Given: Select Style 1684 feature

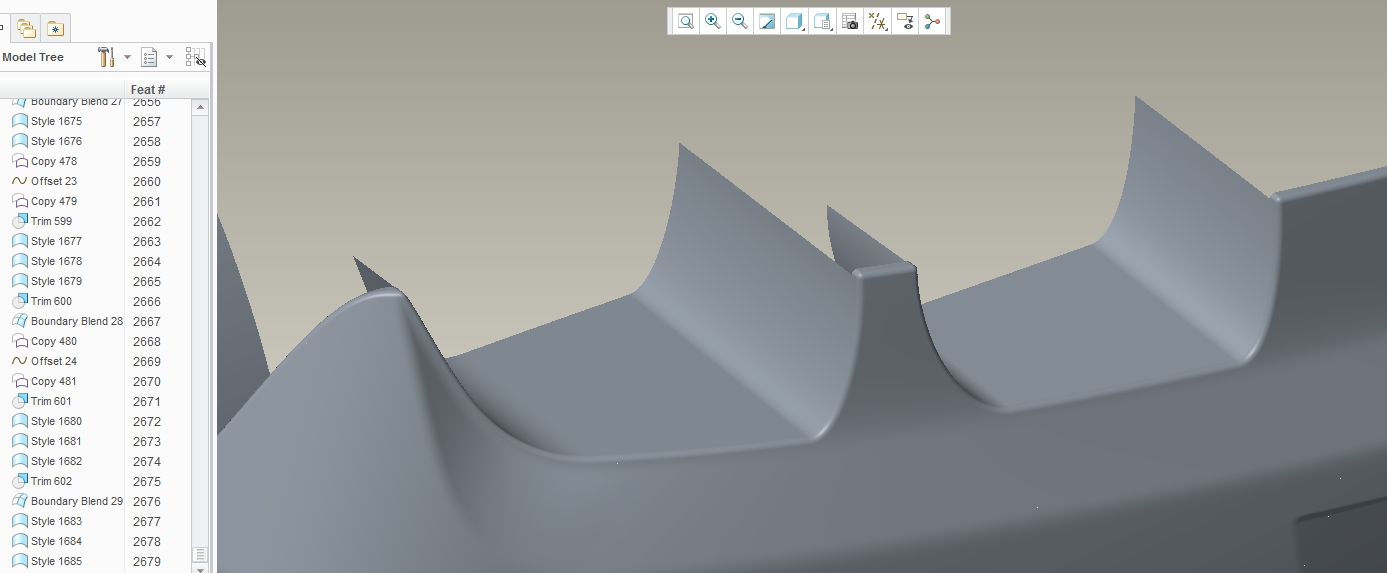Looking at the screenshot, I should 56,541.
